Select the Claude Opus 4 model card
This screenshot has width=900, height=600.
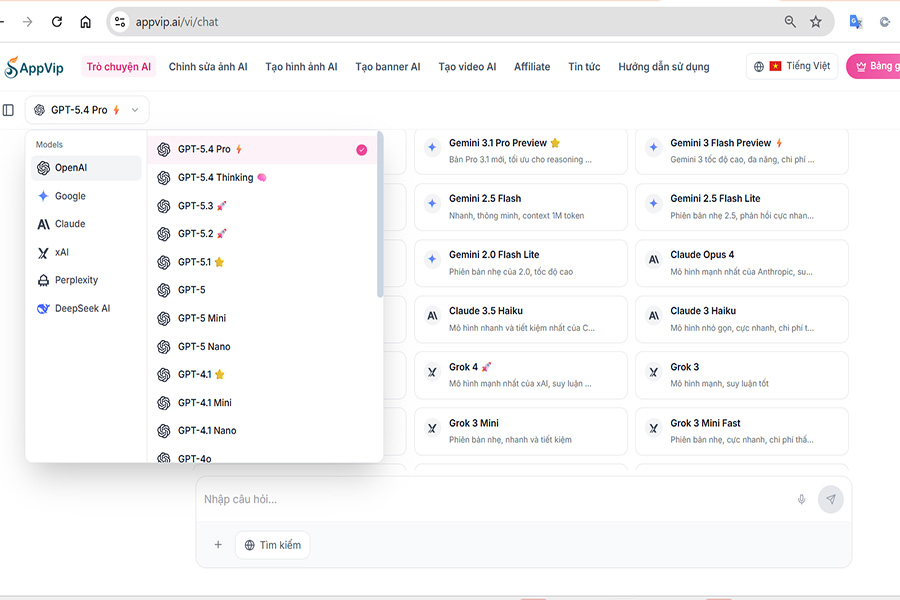click(x=741, y=263)
